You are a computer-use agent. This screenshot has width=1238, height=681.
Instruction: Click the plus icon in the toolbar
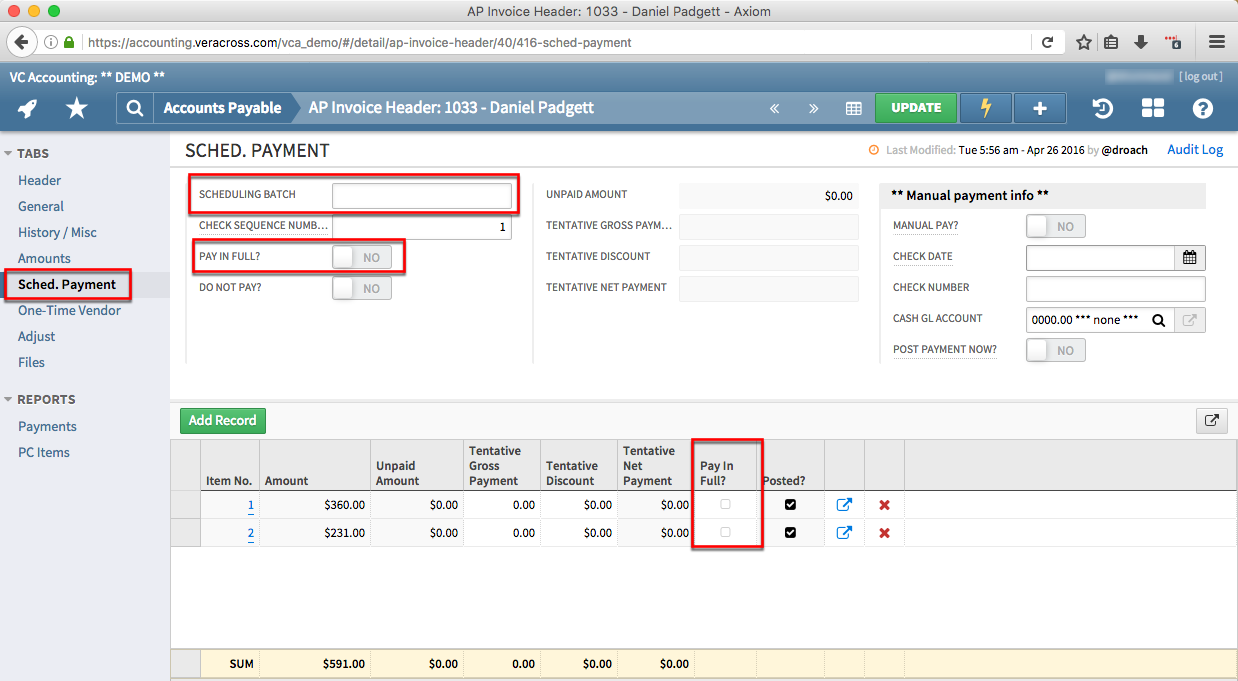(1039, 107)
